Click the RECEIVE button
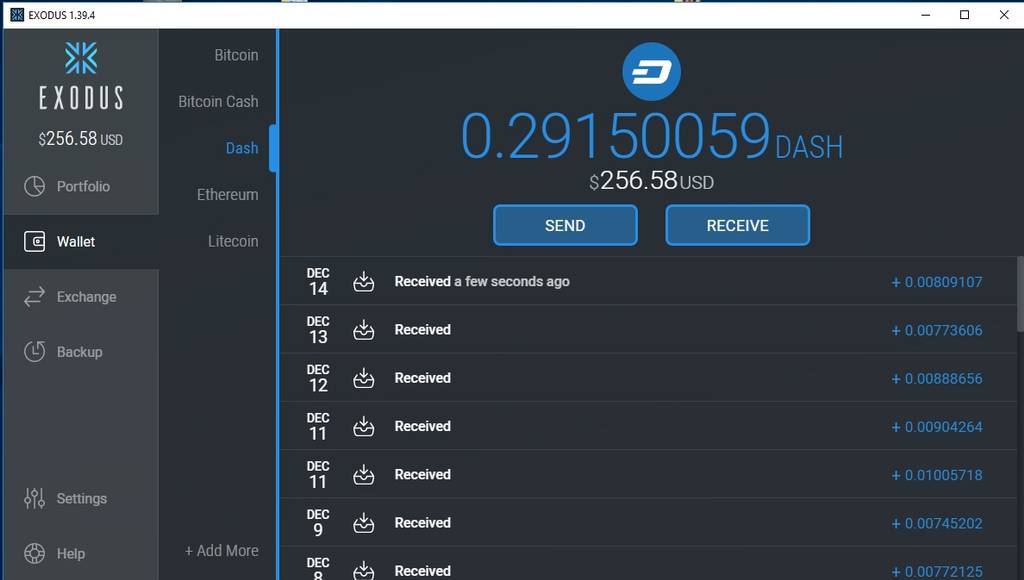1024x580 pixels. tap(737, 225)
